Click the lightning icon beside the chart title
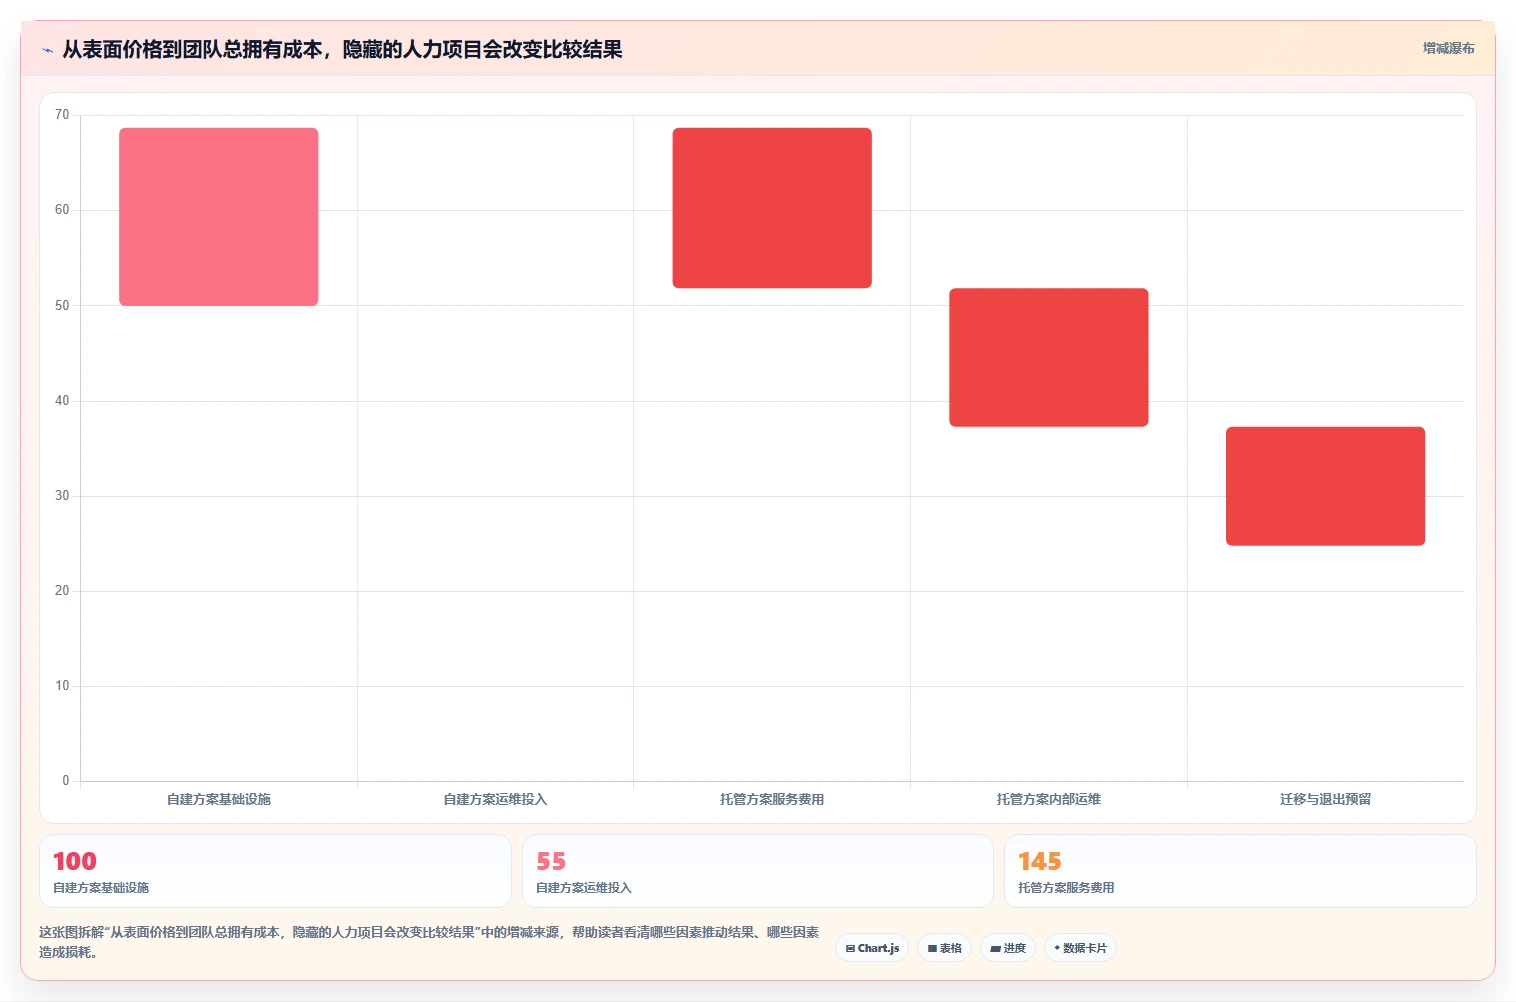This screenshot has width=1516, height=1002. click(x=47, y=50)
